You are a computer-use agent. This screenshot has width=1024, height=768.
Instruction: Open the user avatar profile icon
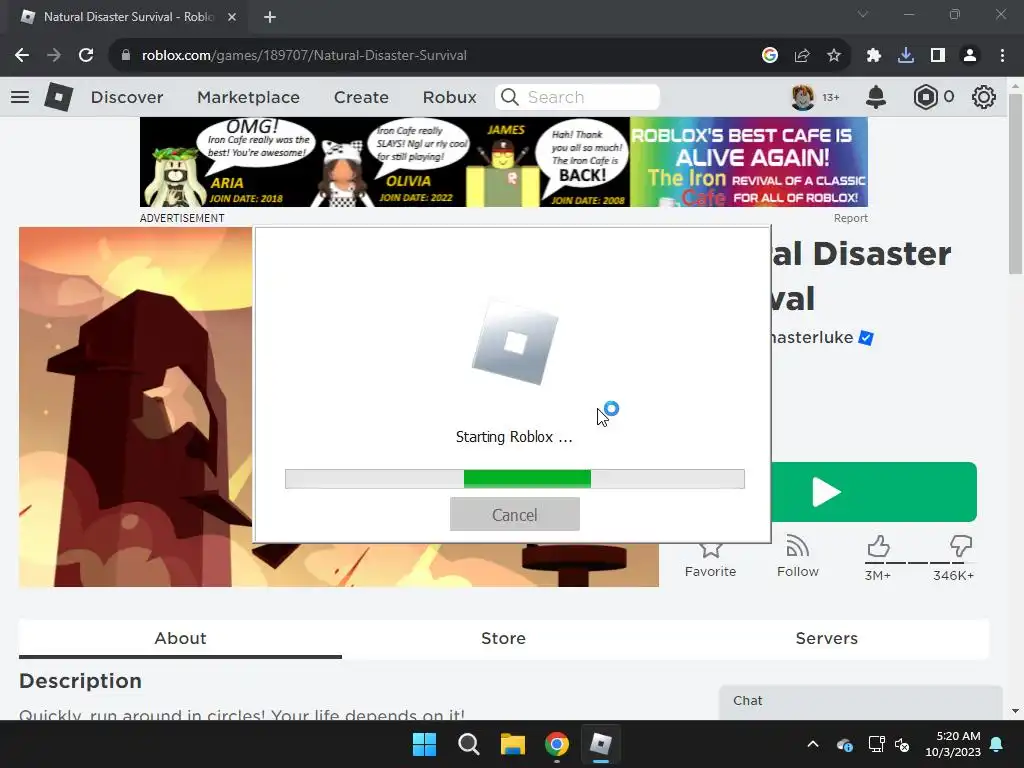(x=803, y=97)
